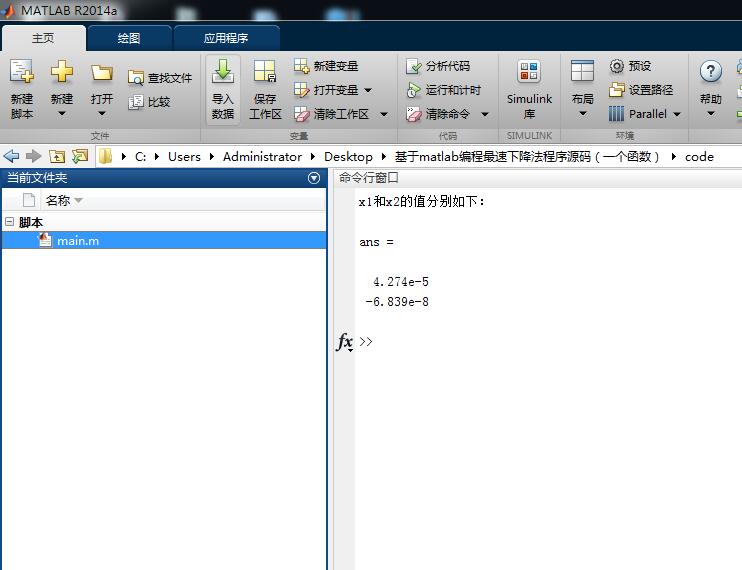The image size is (742, 570).
Task: Click Import Data (导入数据) icon
Action: (x=223, y=71)
